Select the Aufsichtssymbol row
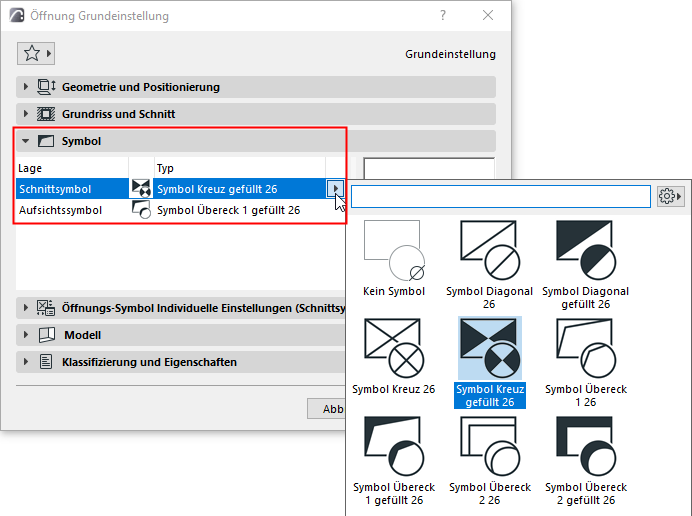The width and height of the screenshot is (692, 516). 181,210
